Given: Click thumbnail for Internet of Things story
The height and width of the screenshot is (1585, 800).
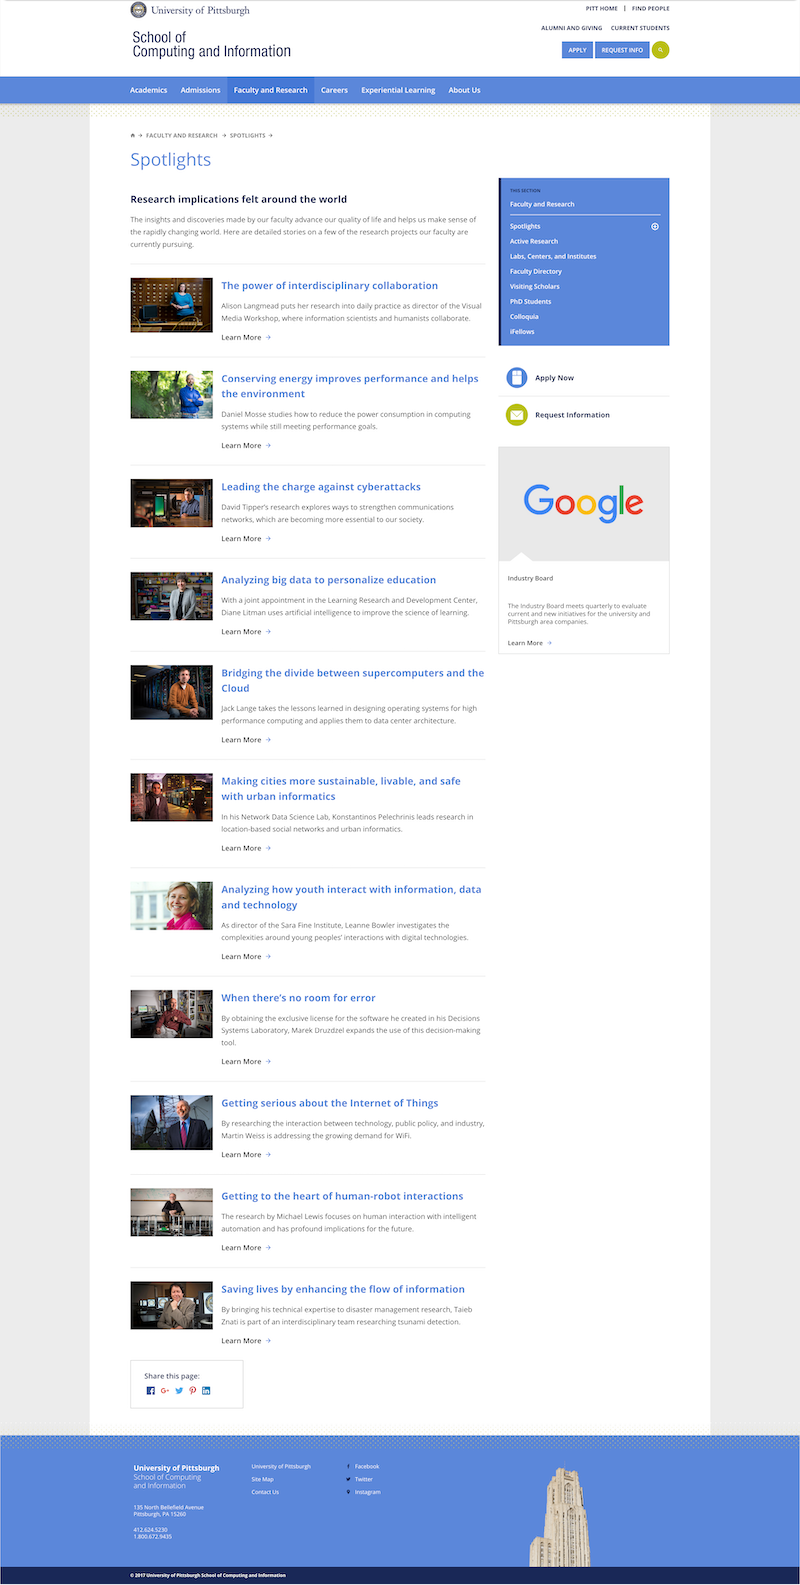Looking at the screenshot, I should pos(171,1122).
